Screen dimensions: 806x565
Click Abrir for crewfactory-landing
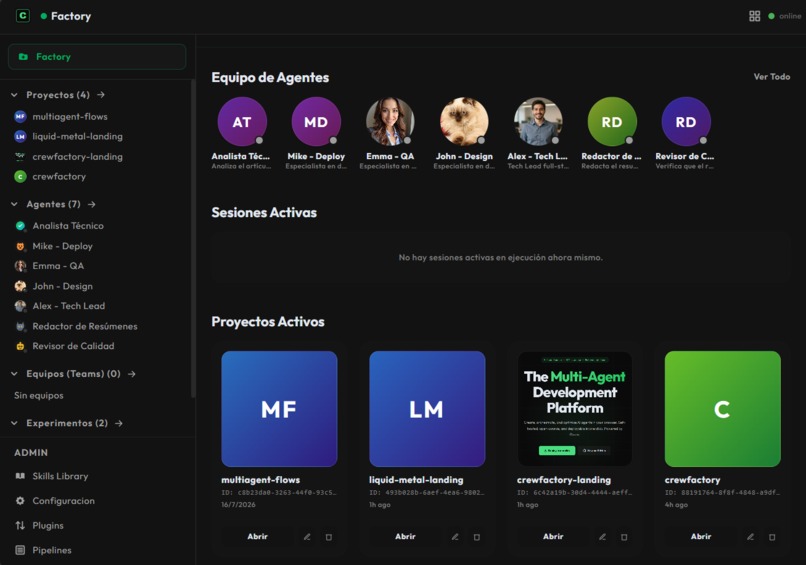[x=553, y=536]
